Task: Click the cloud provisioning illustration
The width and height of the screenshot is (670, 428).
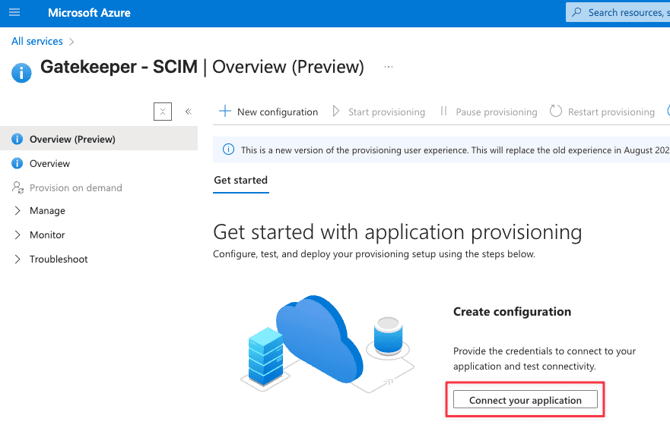Action: pos(327,343)
